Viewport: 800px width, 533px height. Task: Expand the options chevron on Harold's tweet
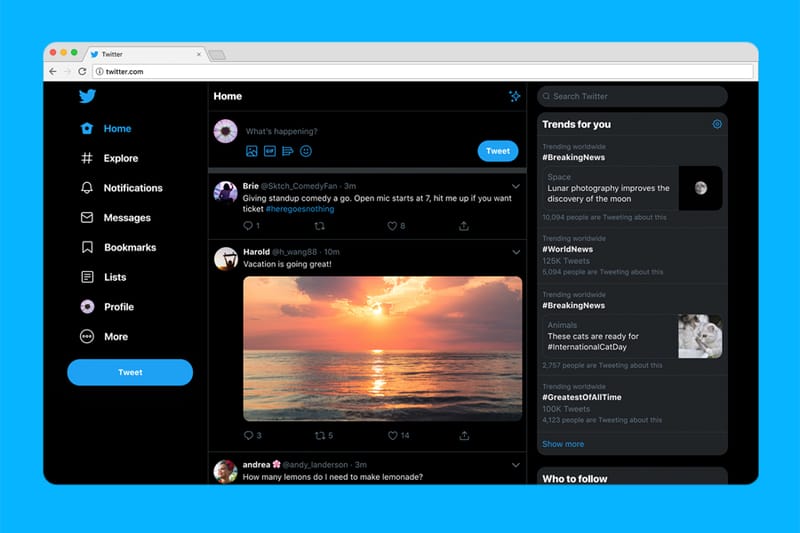click(516, 252)
